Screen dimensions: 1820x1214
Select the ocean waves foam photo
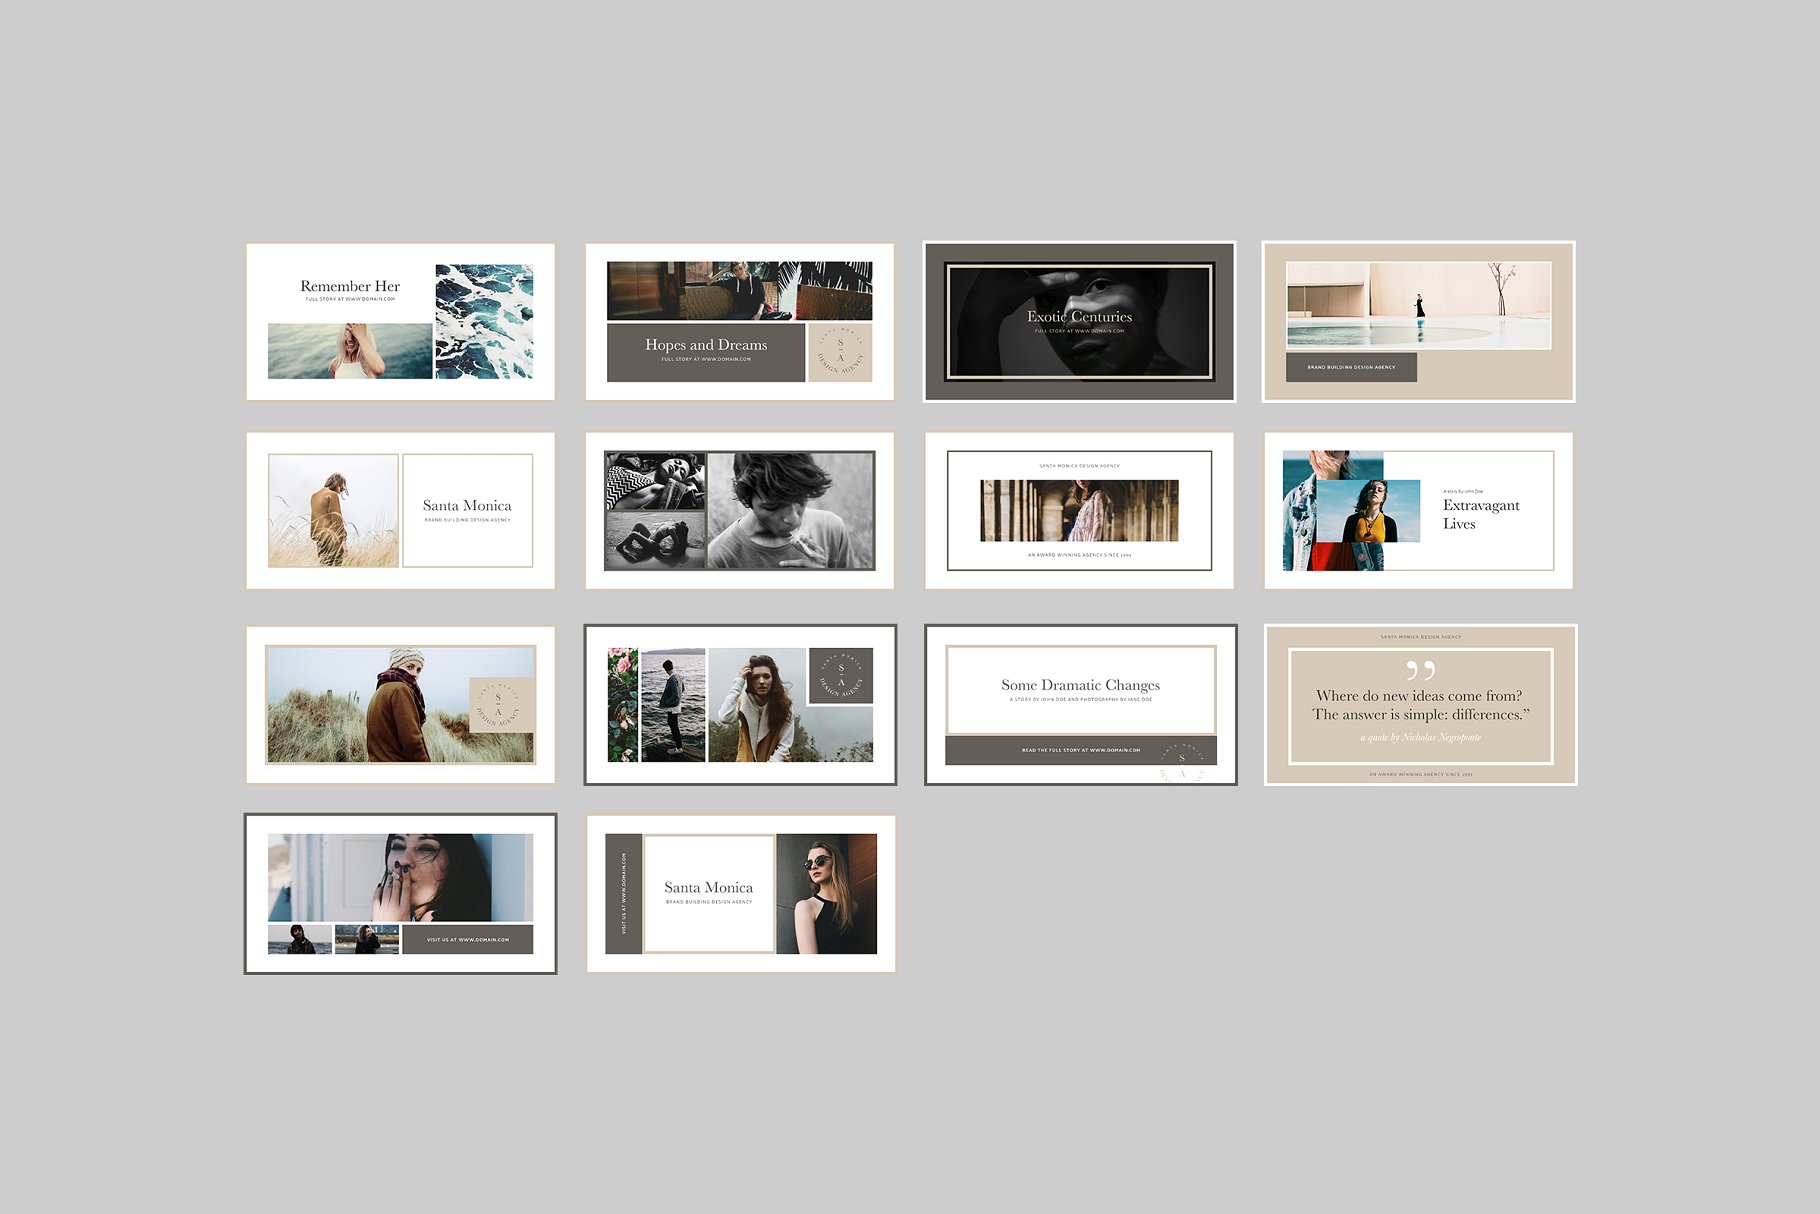click(484, 321)
